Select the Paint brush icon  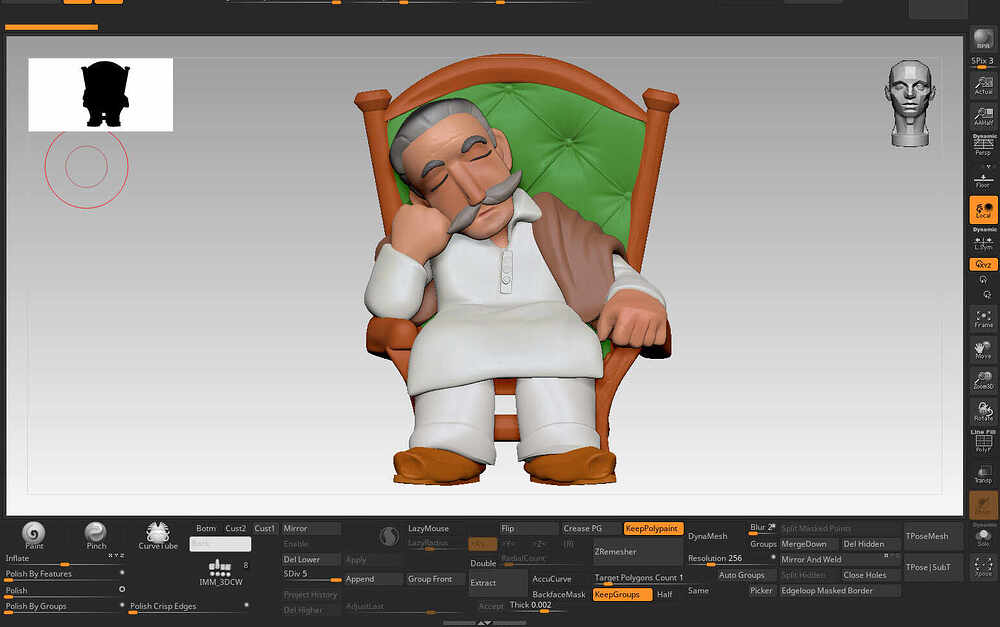coord(34,534)
